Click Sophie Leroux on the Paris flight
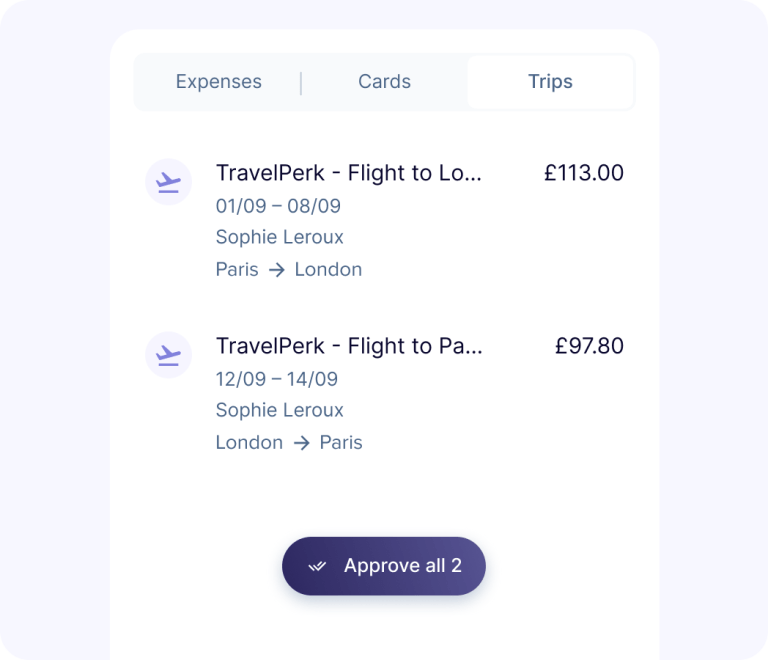The height and width of the screenshot is (660, 768). pos(279,410)
